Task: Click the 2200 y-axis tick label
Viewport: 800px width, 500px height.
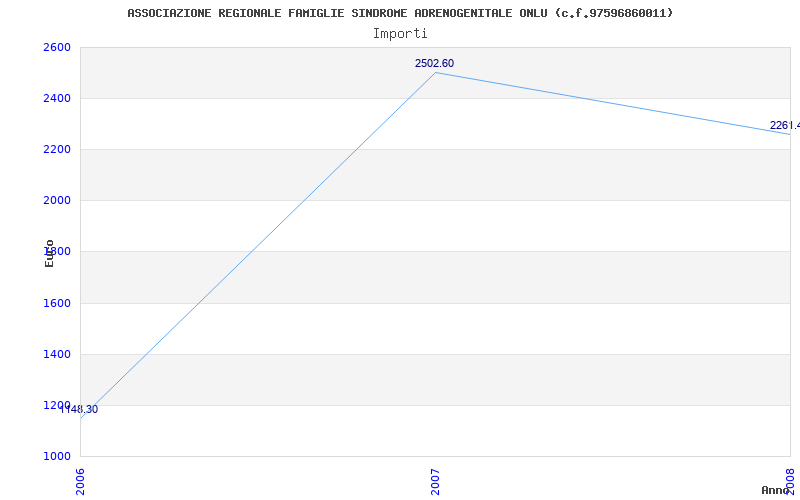Action: pos(57,149)
